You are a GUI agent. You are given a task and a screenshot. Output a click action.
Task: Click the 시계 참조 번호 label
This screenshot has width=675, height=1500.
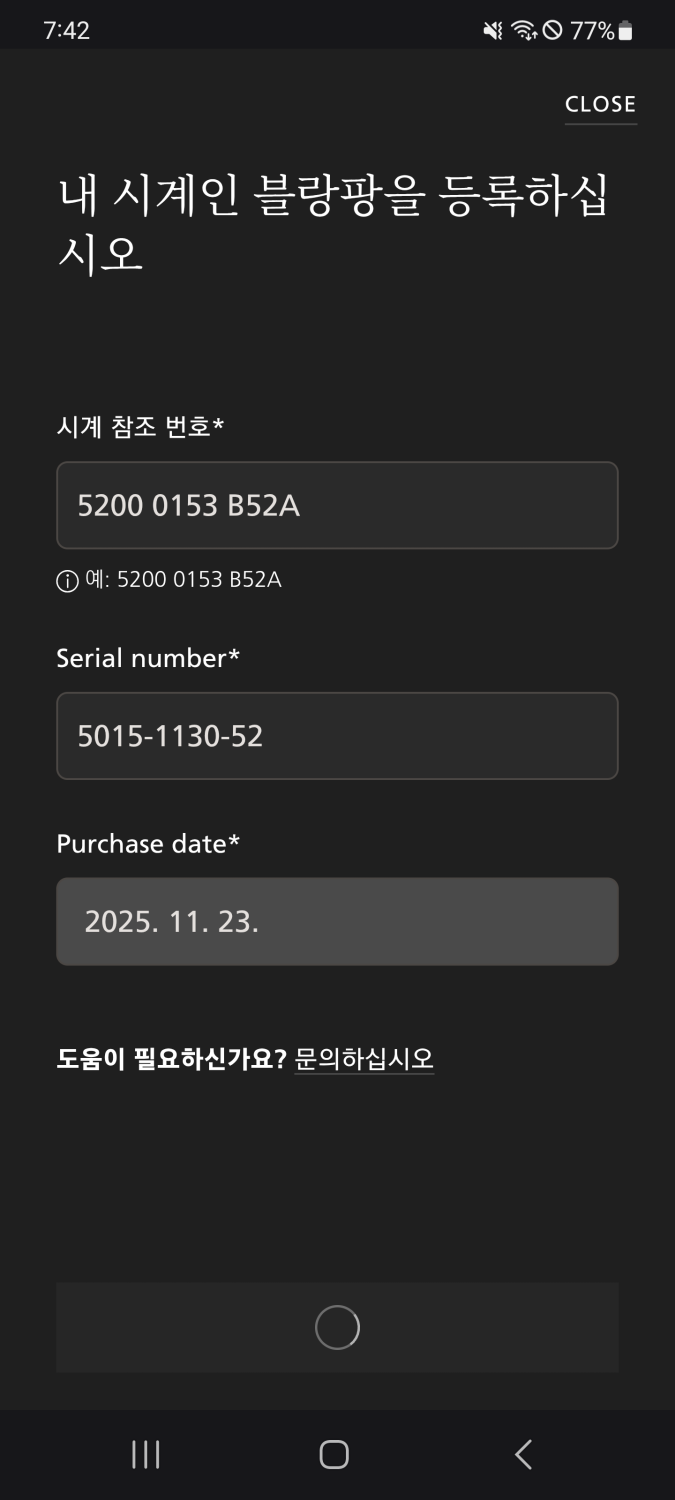140,427
